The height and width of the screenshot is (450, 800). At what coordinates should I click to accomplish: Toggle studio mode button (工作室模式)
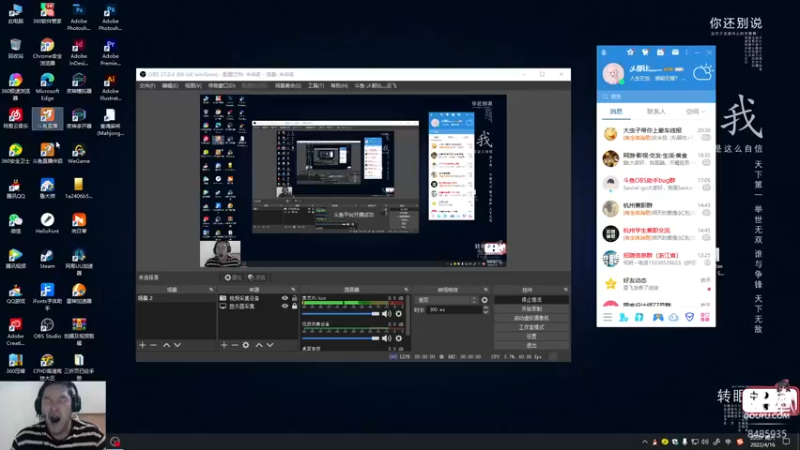[531, 327]
